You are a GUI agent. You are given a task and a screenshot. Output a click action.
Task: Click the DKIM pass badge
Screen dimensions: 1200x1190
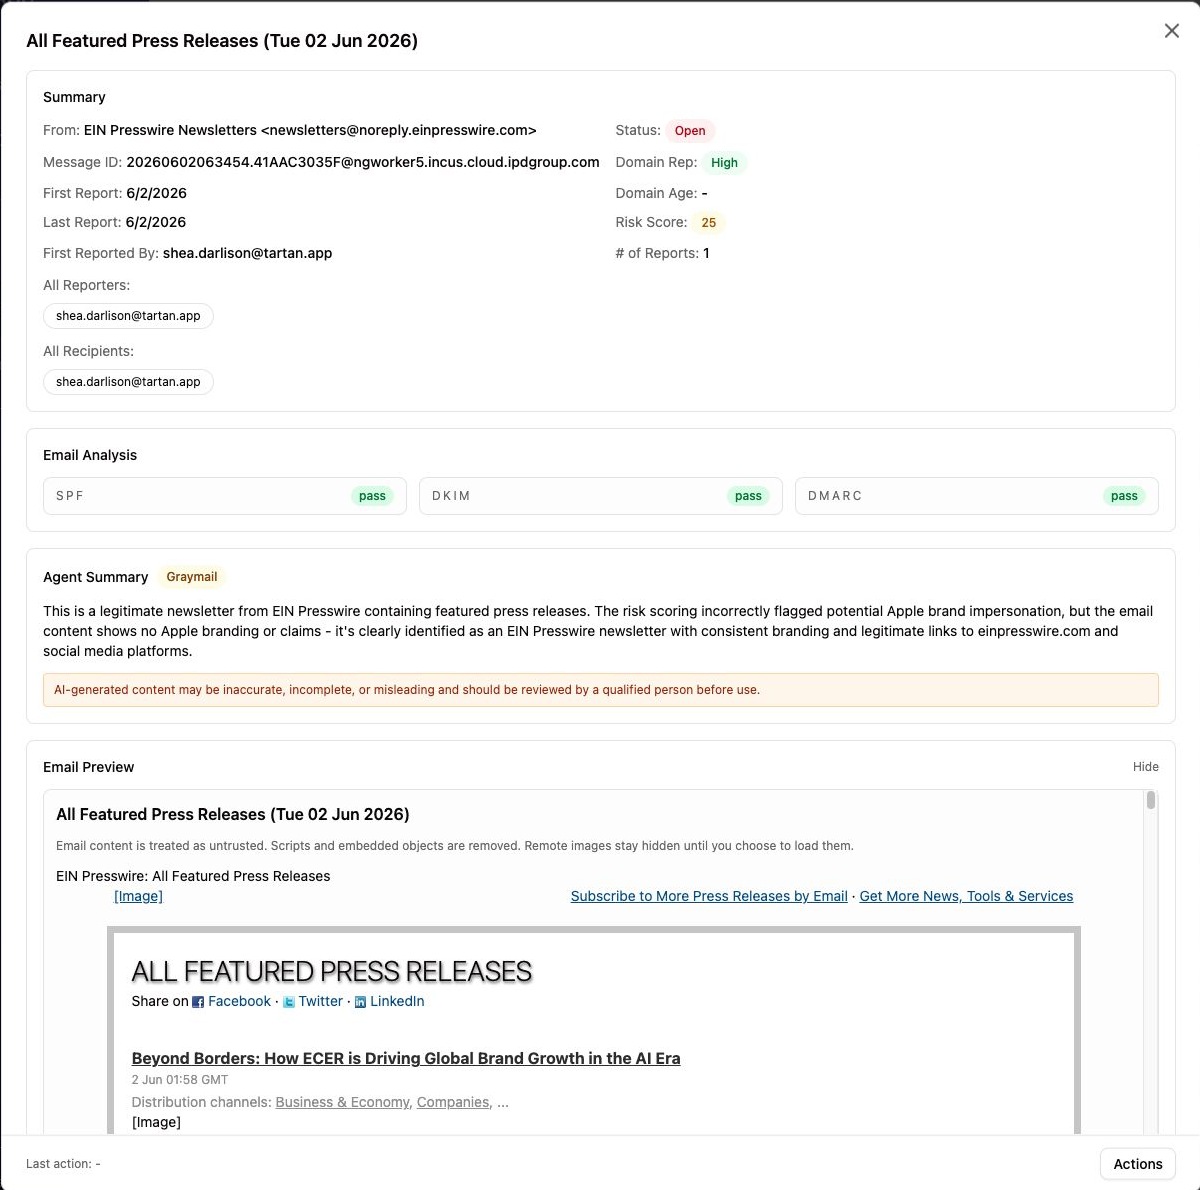(748, 496)
